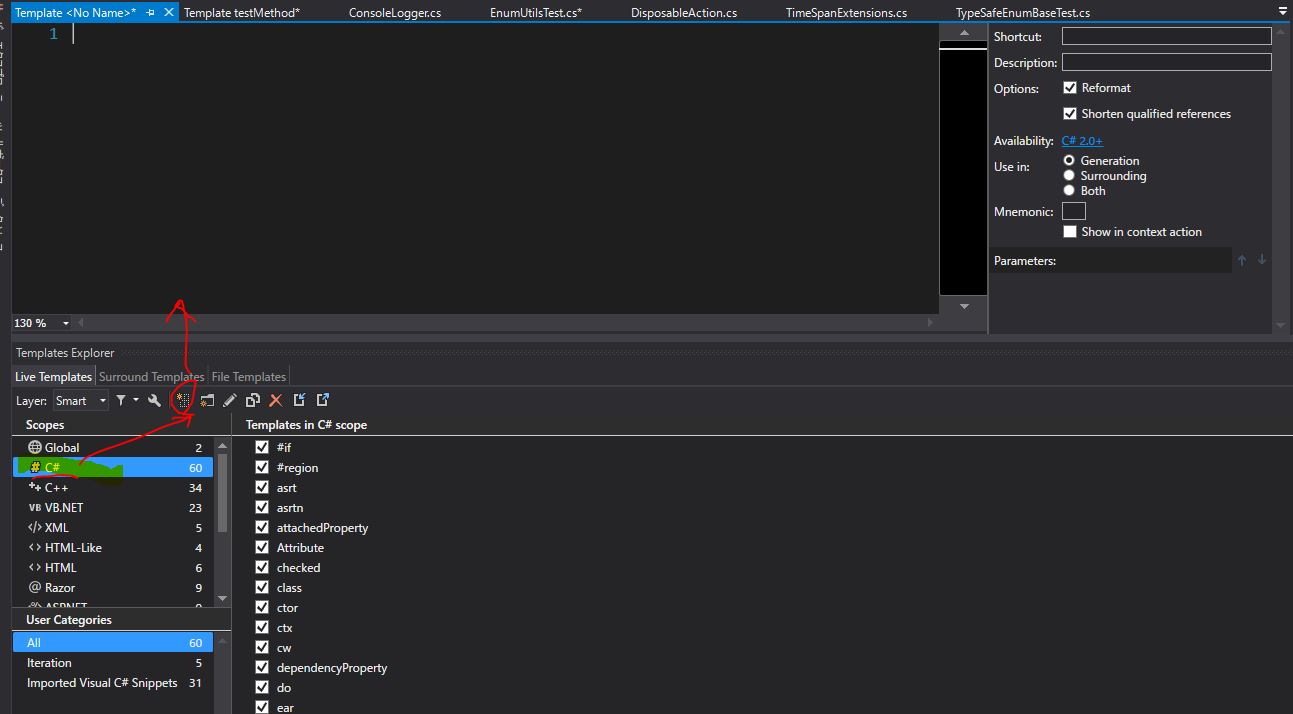Image resolution: width=1293 pixels, height=714 pixels.
Task: Click the Export templates icon
Action: pyautogui.click(x=323, y=400)
